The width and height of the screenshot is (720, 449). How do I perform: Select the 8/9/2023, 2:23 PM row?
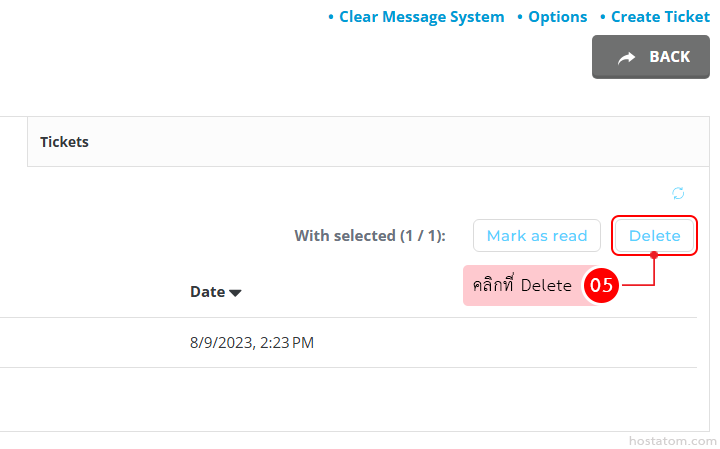coord(251,343)
